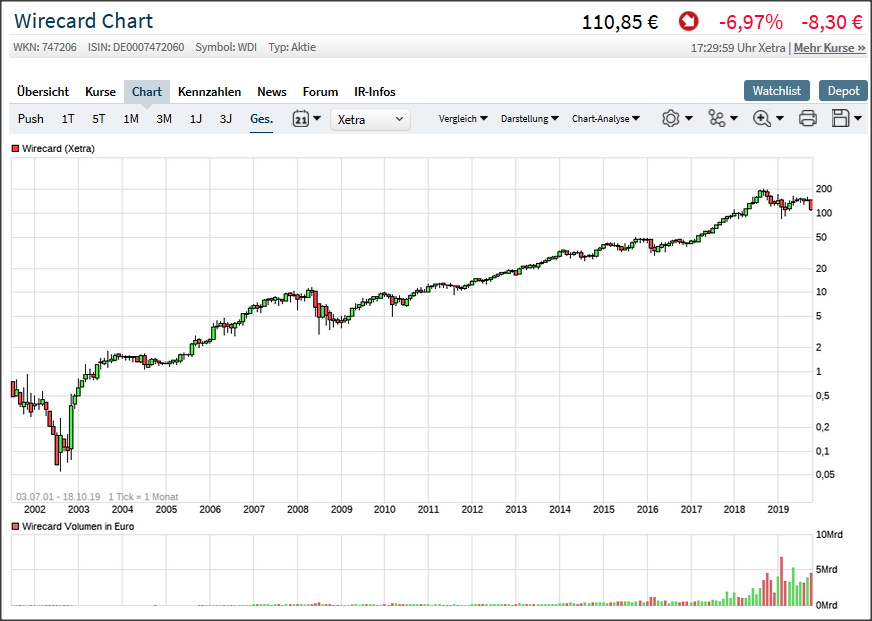Click the 10Mrd volume axis label

829,535
